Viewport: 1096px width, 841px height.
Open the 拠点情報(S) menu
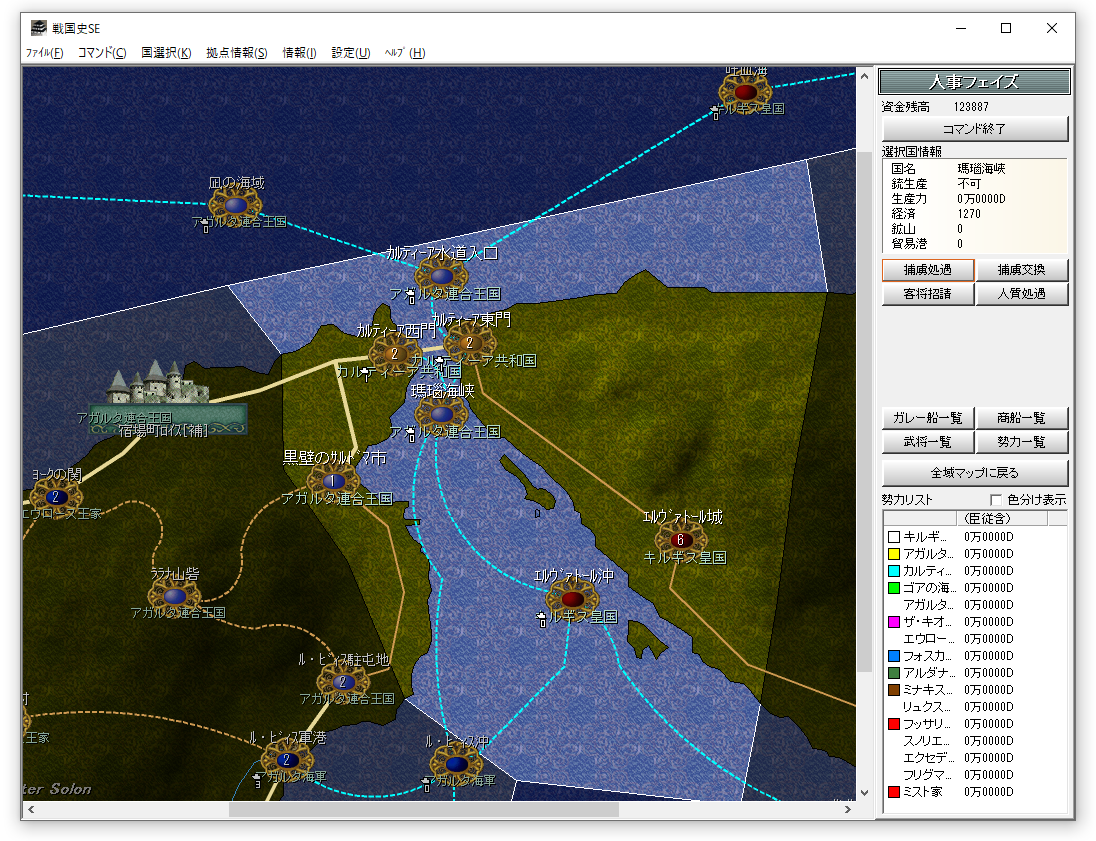tap(236, 53)
